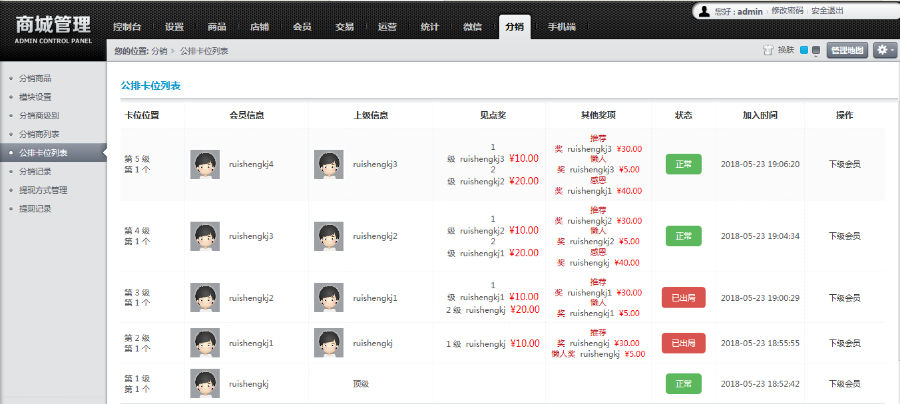The width and height of the screenshot is (900, 404).
Task: Click the admin user silhouette icon
Action: (x=704, y=11)
